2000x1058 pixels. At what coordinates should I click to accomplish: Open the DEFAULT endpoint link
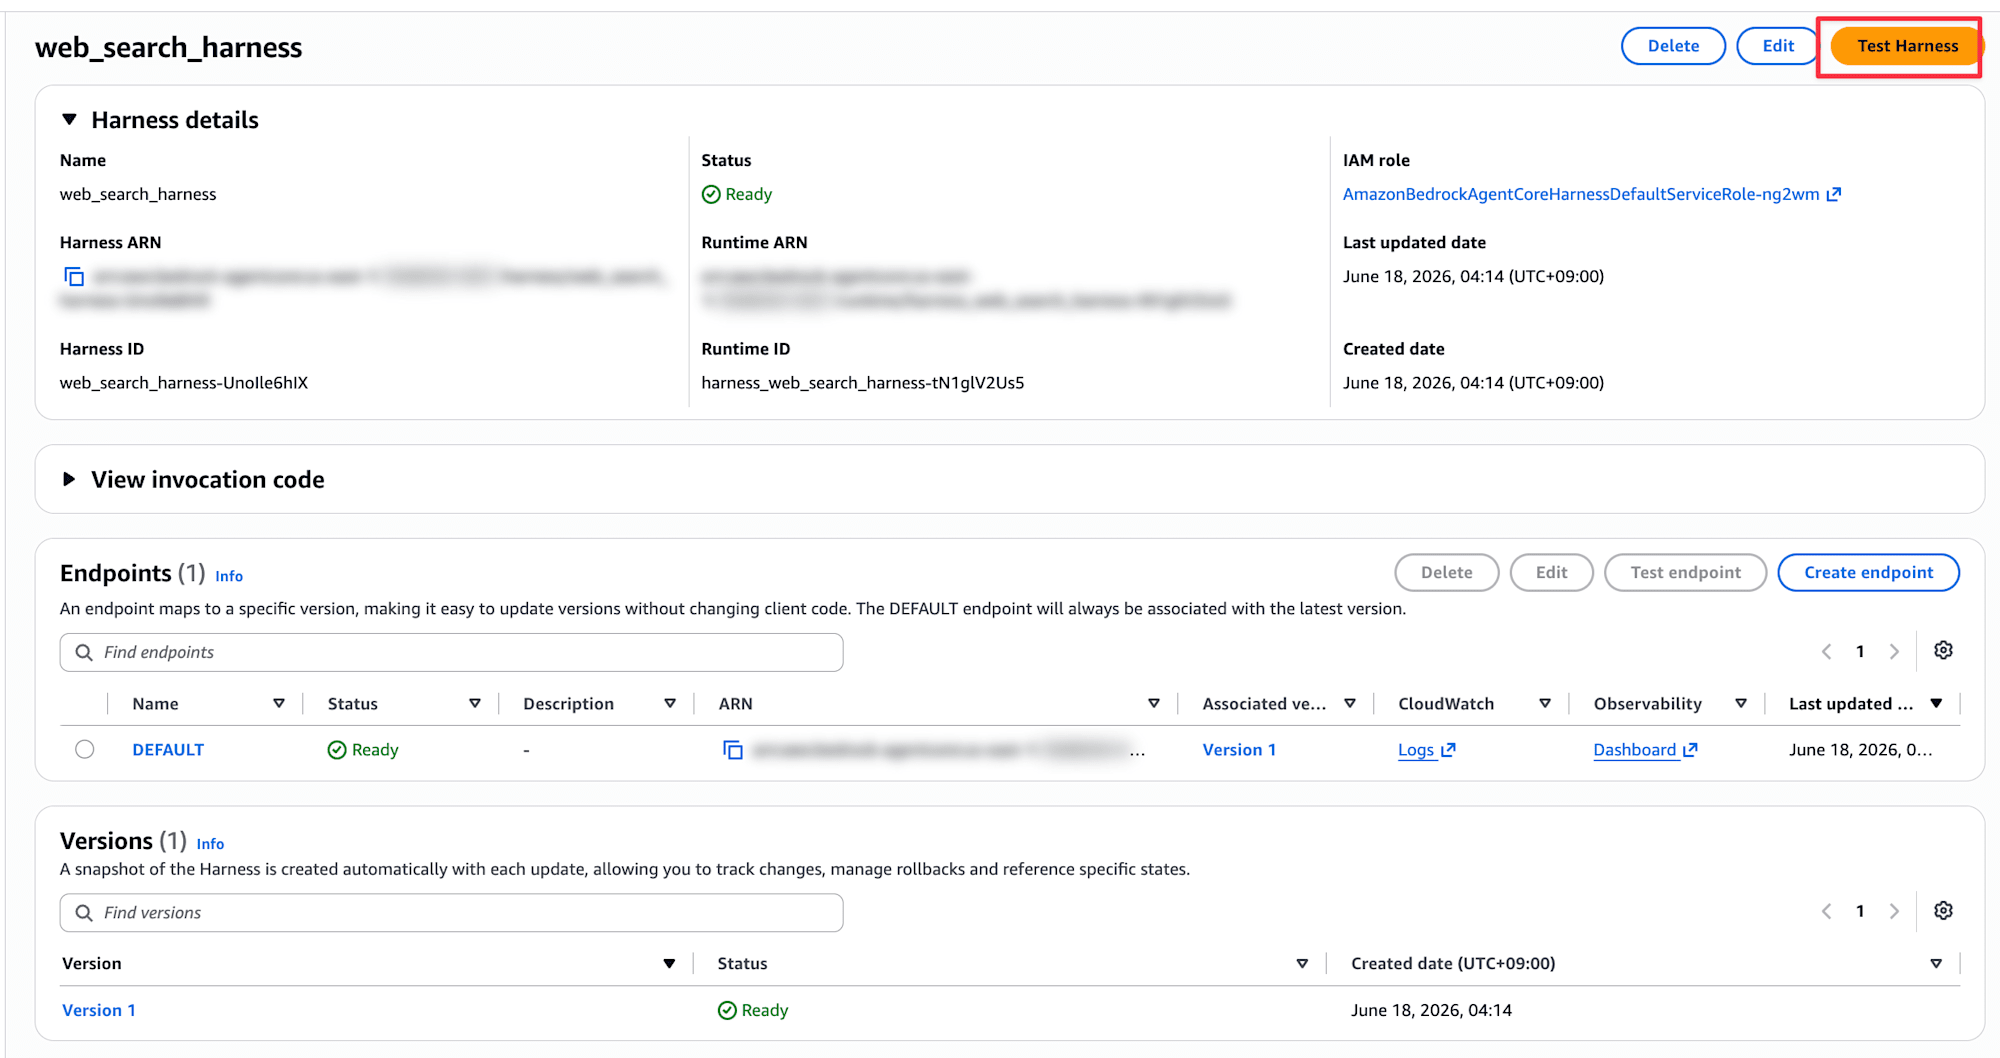[x=168, y=750]
